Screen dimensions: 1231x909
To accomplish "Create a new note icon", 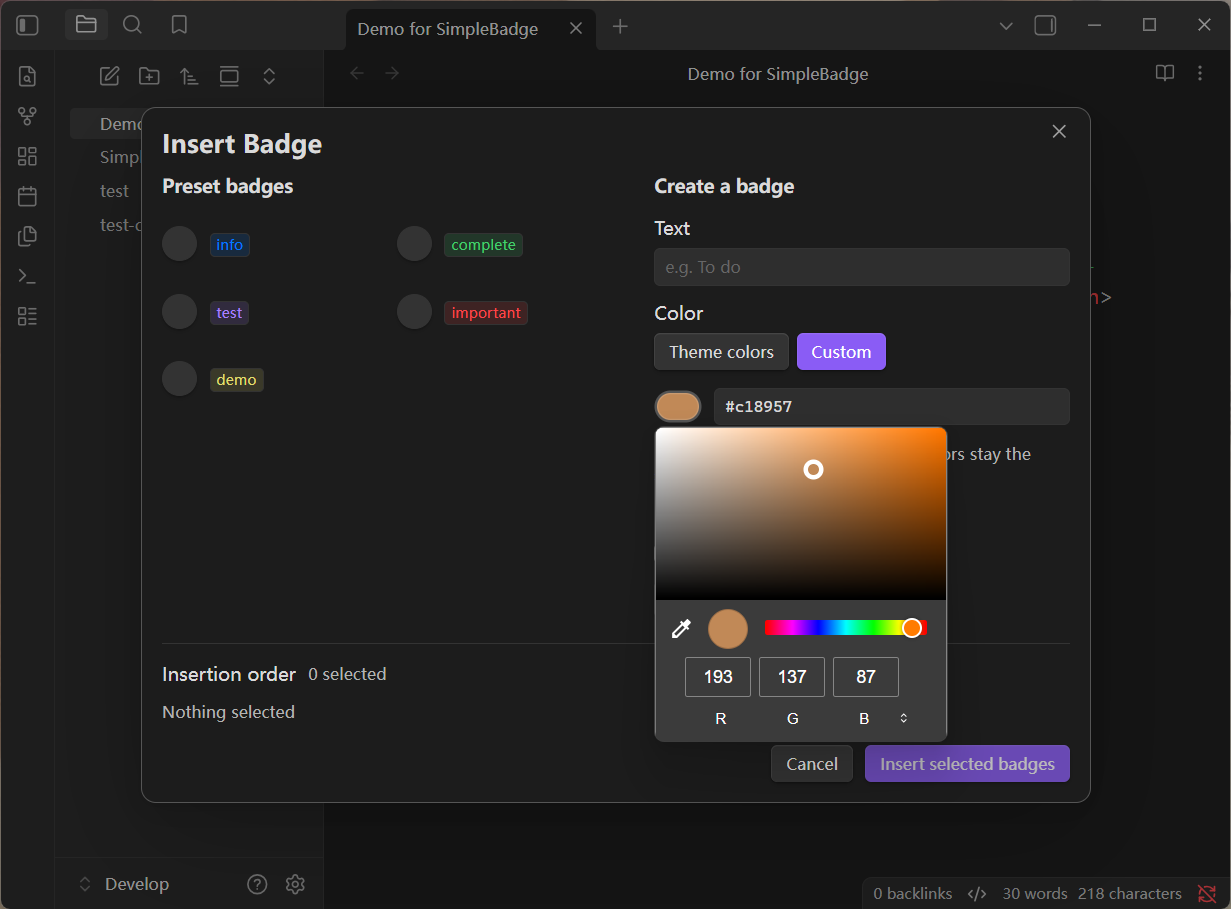I will pyautogui.click(x=109, y=76).
